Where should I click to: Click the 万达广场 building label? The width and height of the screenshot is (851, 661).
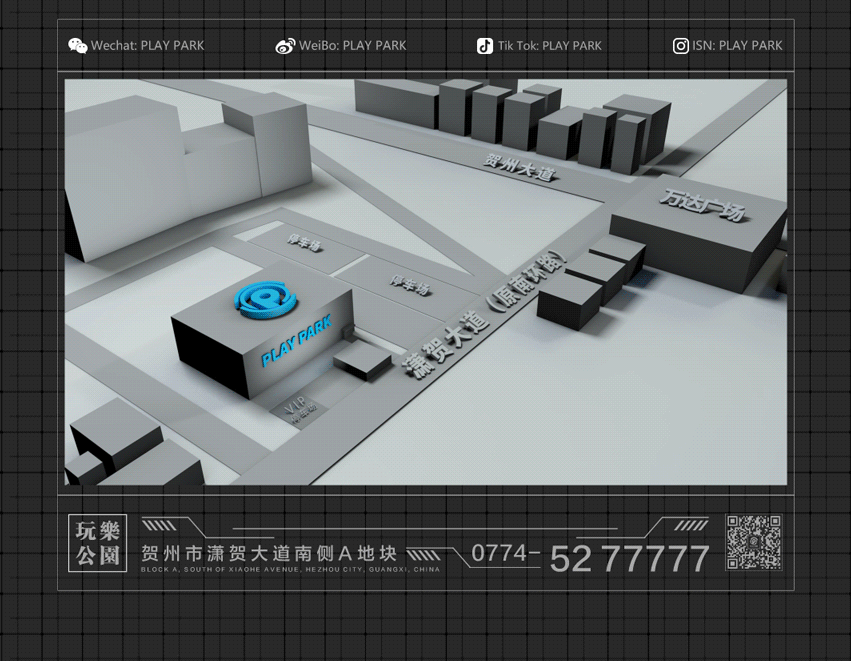(x=703, y=205)
